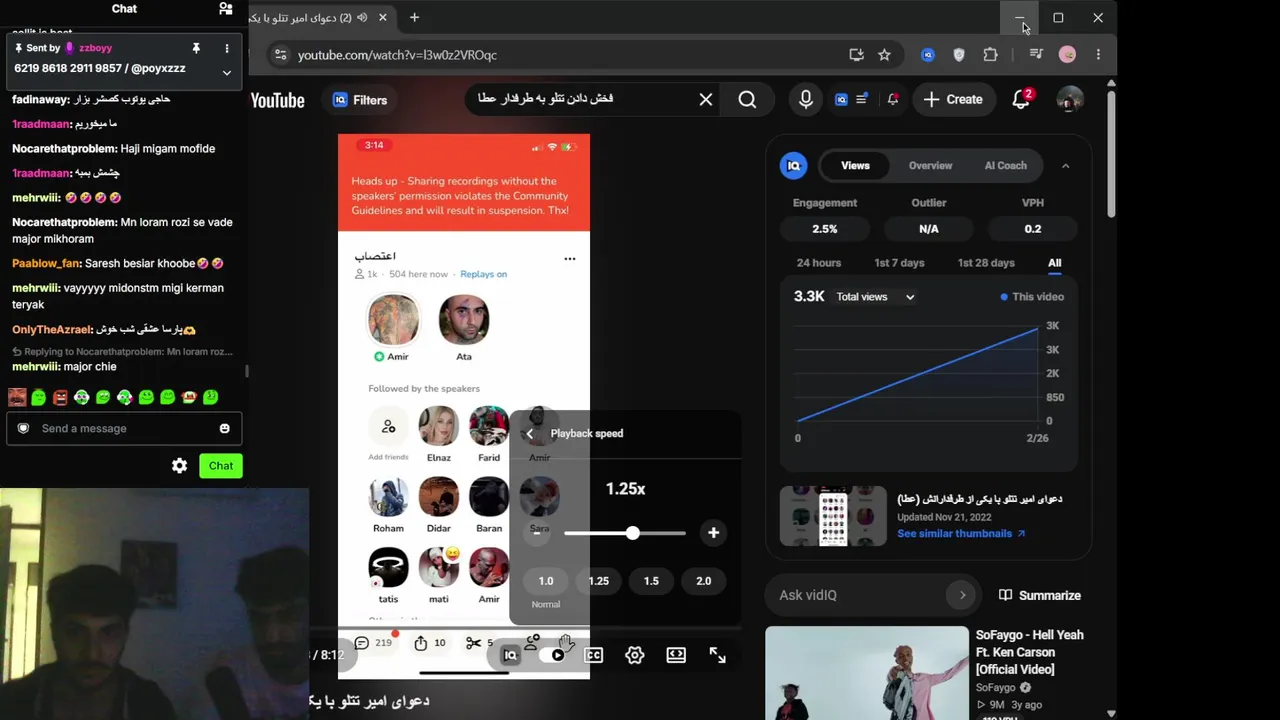Send message with green Chat button
The height and width of the screenshot is (720, 1280).
click(x=221, y=466)
